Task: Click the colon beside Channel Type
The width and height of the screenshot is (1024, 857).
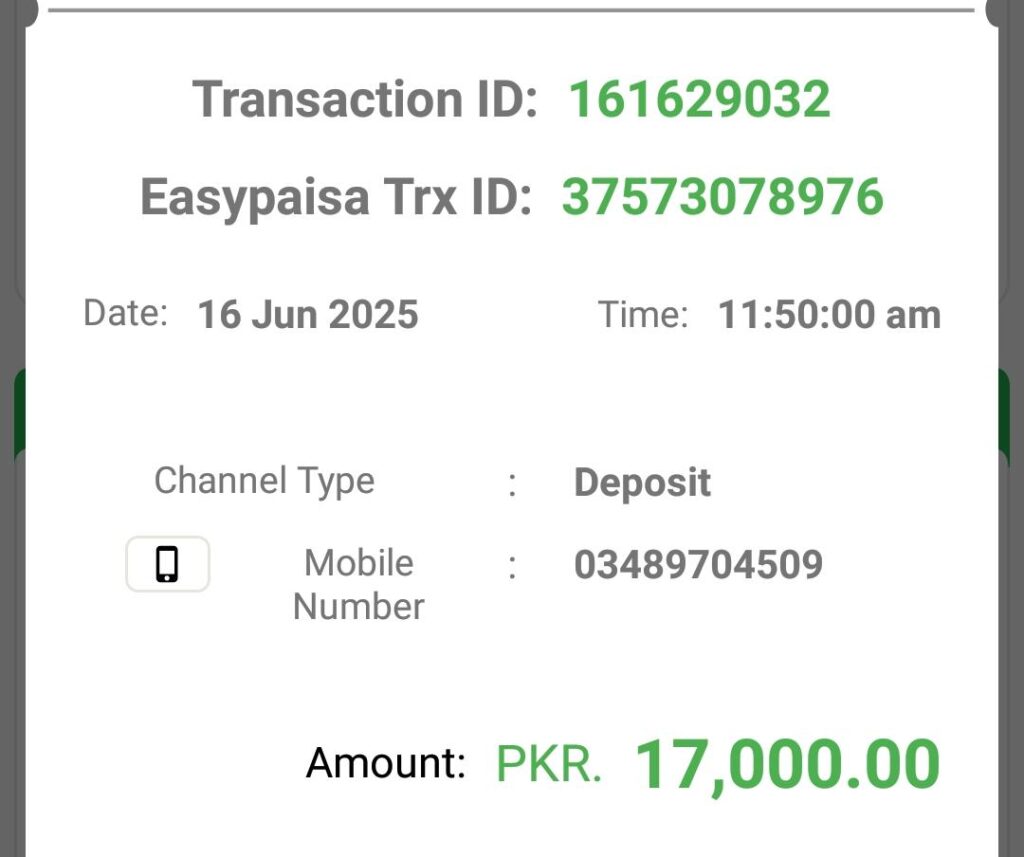Action: tap(513, 484)
